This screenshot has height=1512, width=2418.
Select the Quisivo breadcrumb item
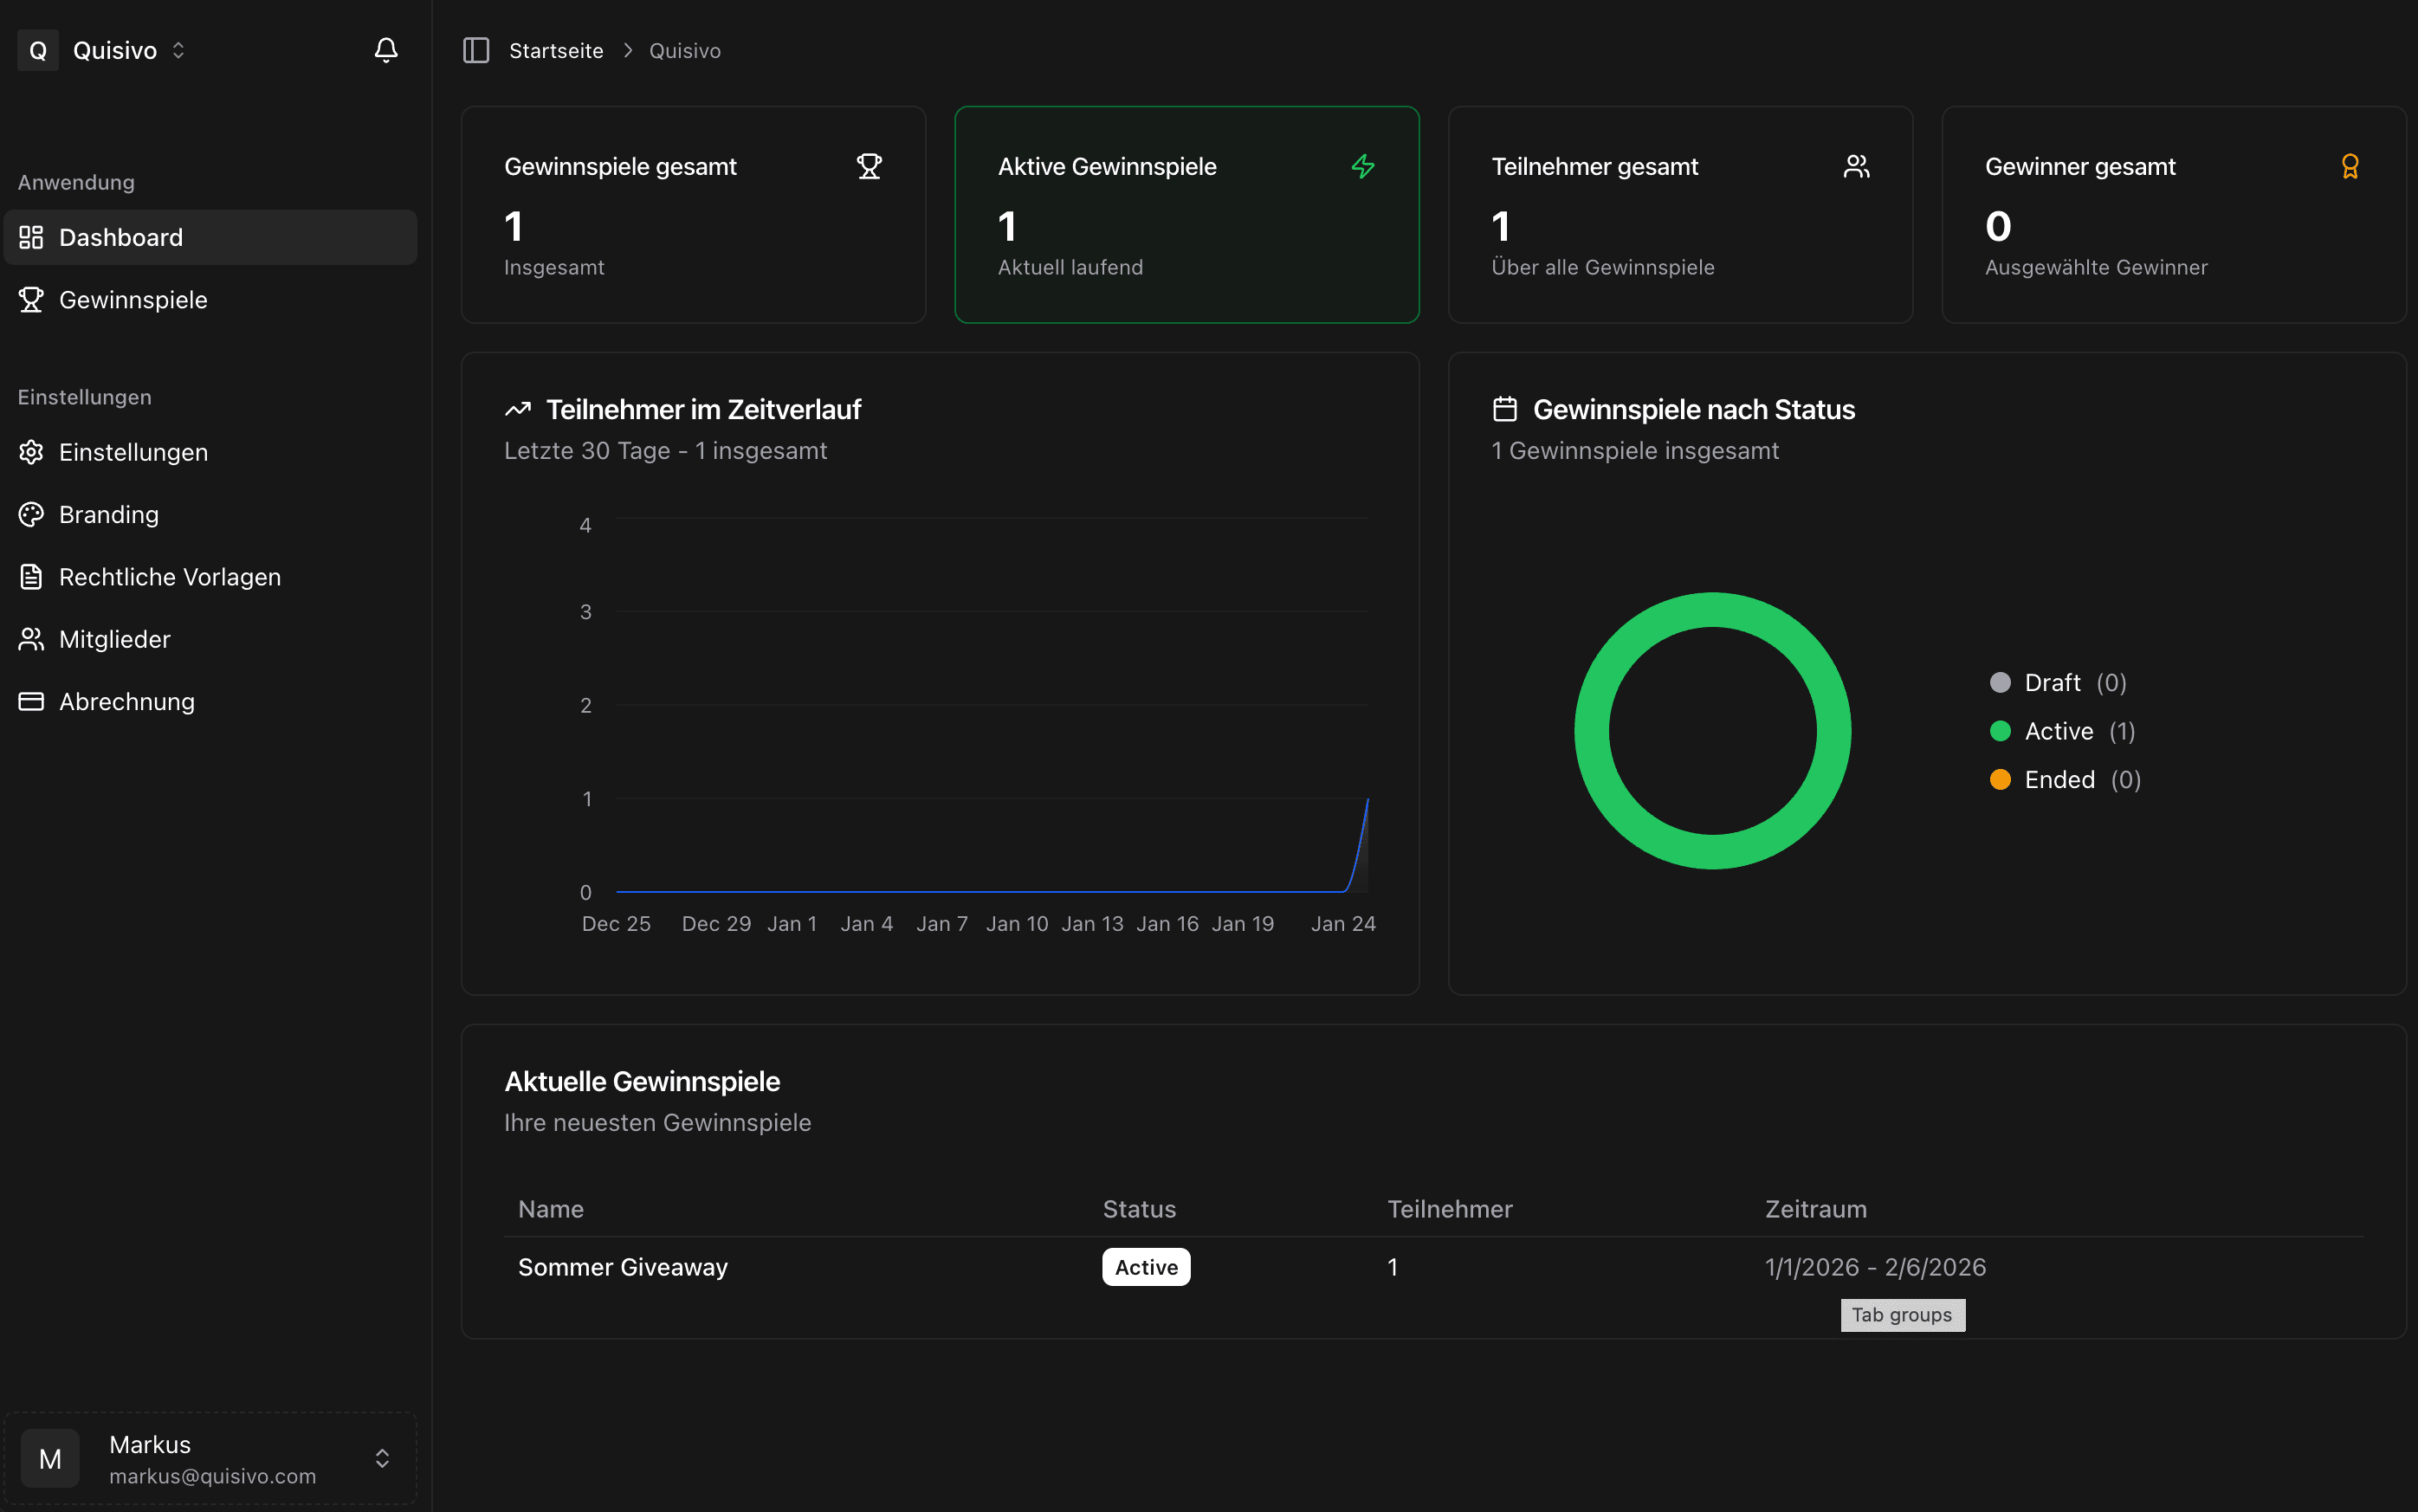click(684, 50)
